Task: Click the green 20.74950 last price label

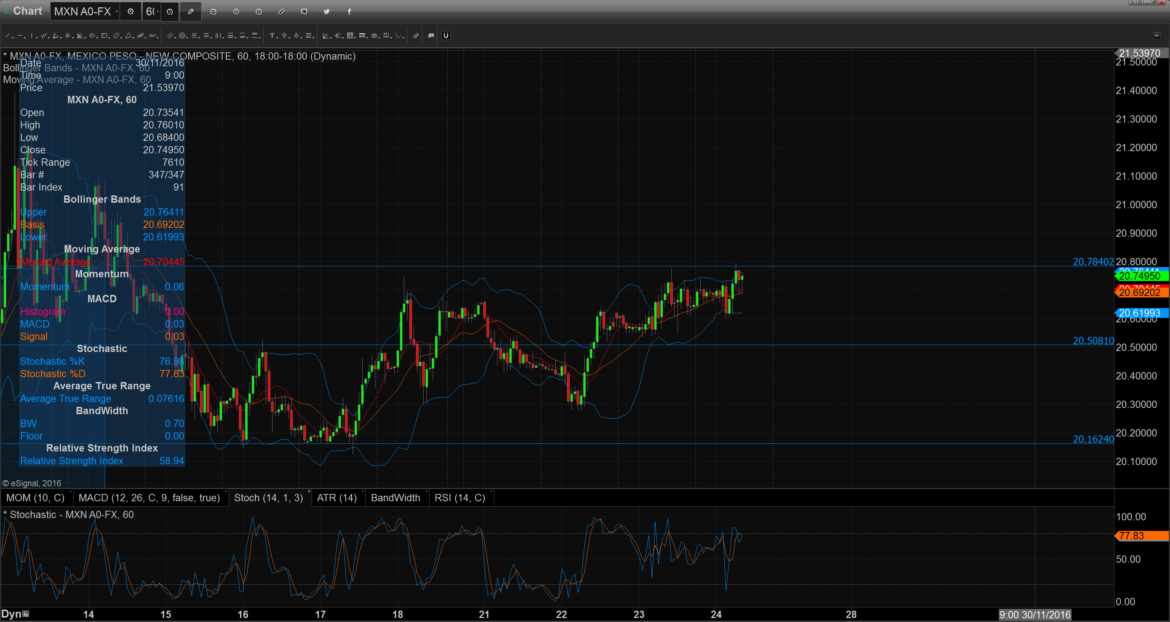Action: coord(1142,277)
